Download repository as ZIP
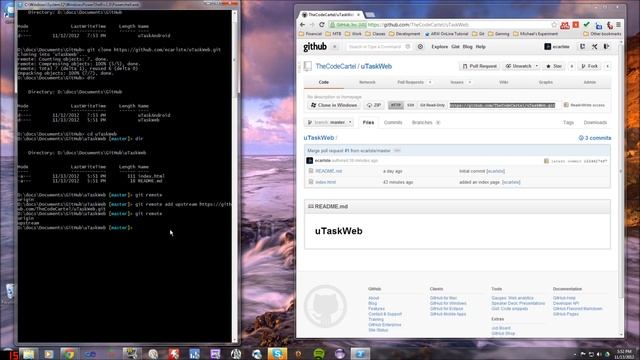The height and width of the screenshot is (360, 640). point(373,105)
